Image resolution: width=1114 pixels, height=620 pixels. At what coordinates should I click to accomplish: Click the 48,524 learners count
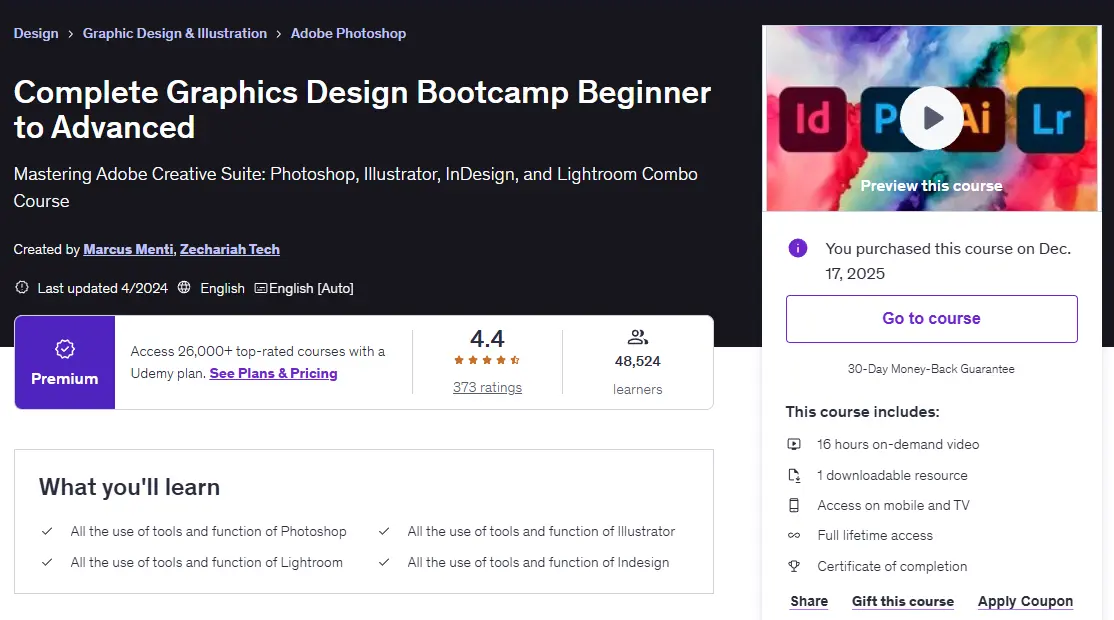[638, 361]
